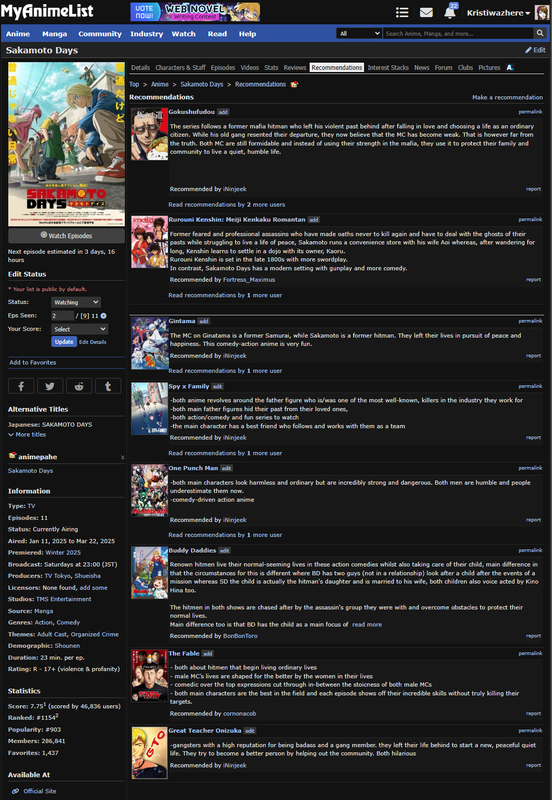This screenshot has width=552, height=800.
Task: Open Web Novel contest banner
Action: click(195, 12)
